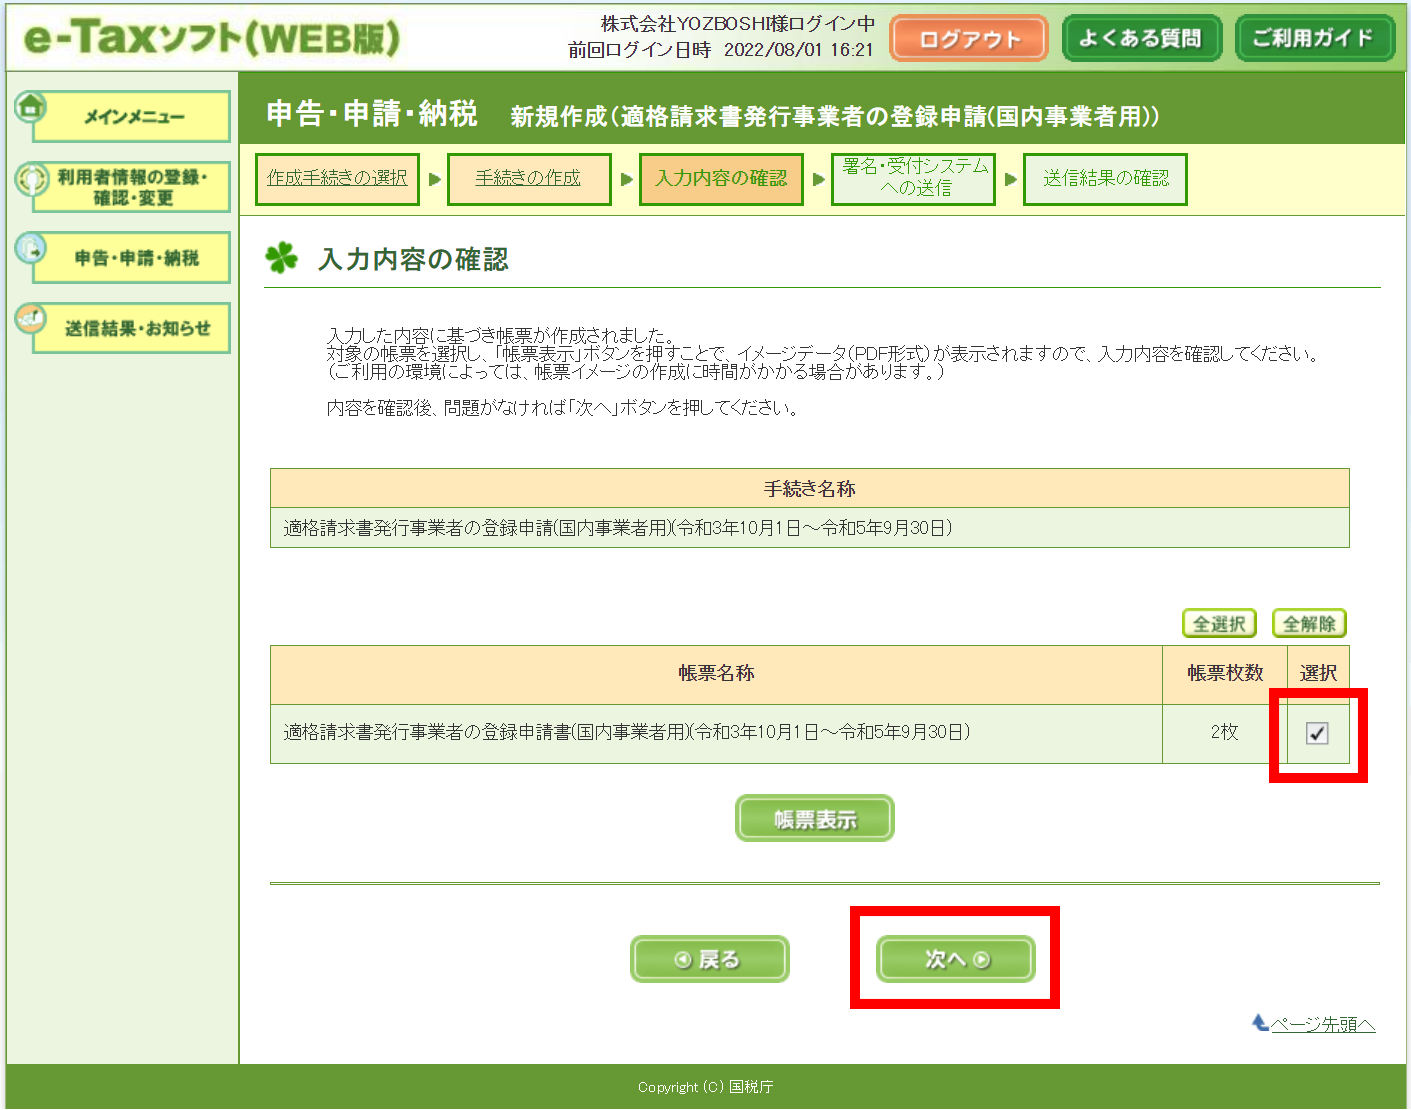Click 戻る button
Screen dimensions: 1411x1110
(709, 959)
